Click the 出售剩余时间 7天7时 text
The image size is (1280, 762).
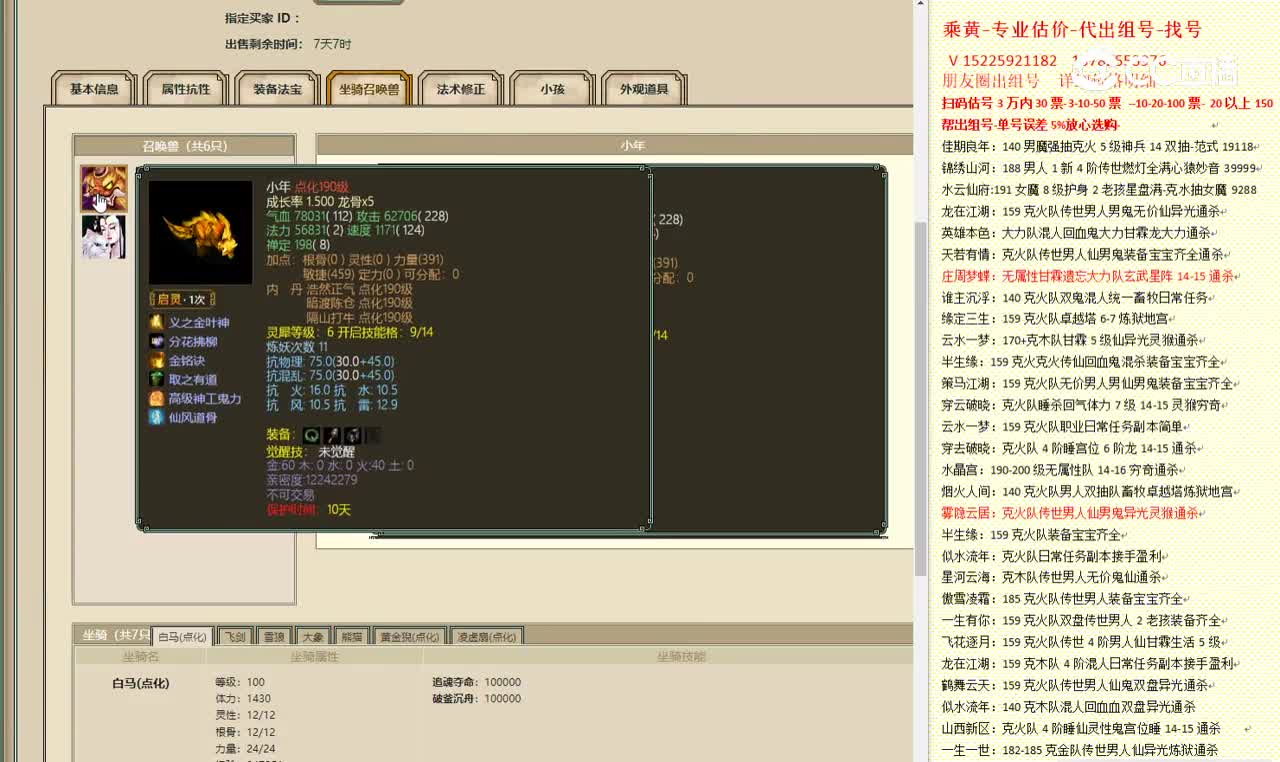click(x=288, y=44)
